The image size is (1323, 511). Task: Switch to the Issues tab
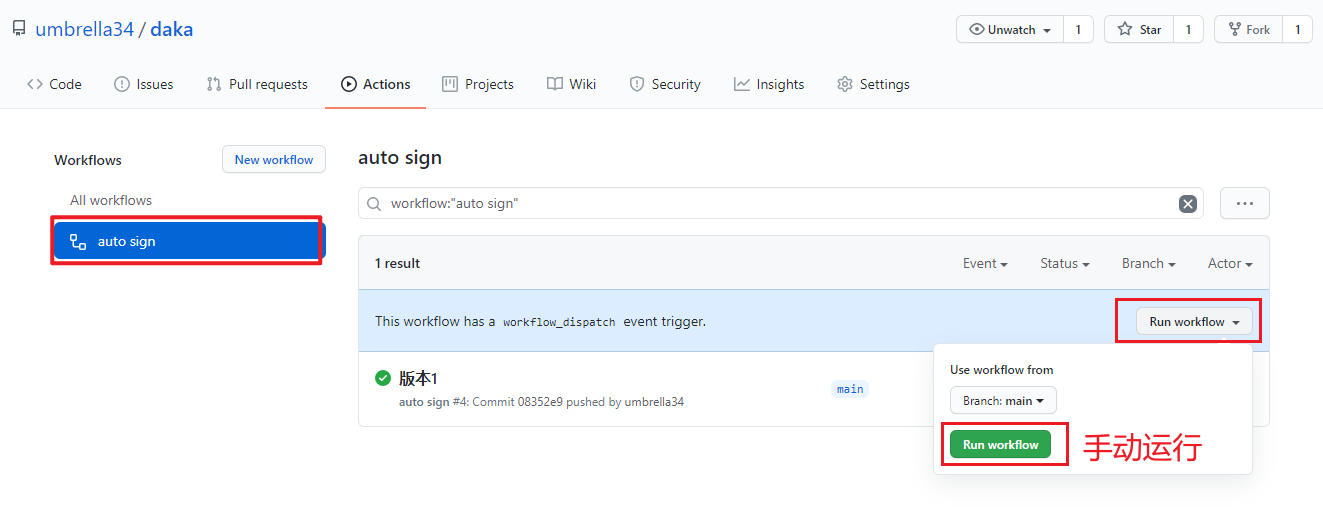click(144, 84)
